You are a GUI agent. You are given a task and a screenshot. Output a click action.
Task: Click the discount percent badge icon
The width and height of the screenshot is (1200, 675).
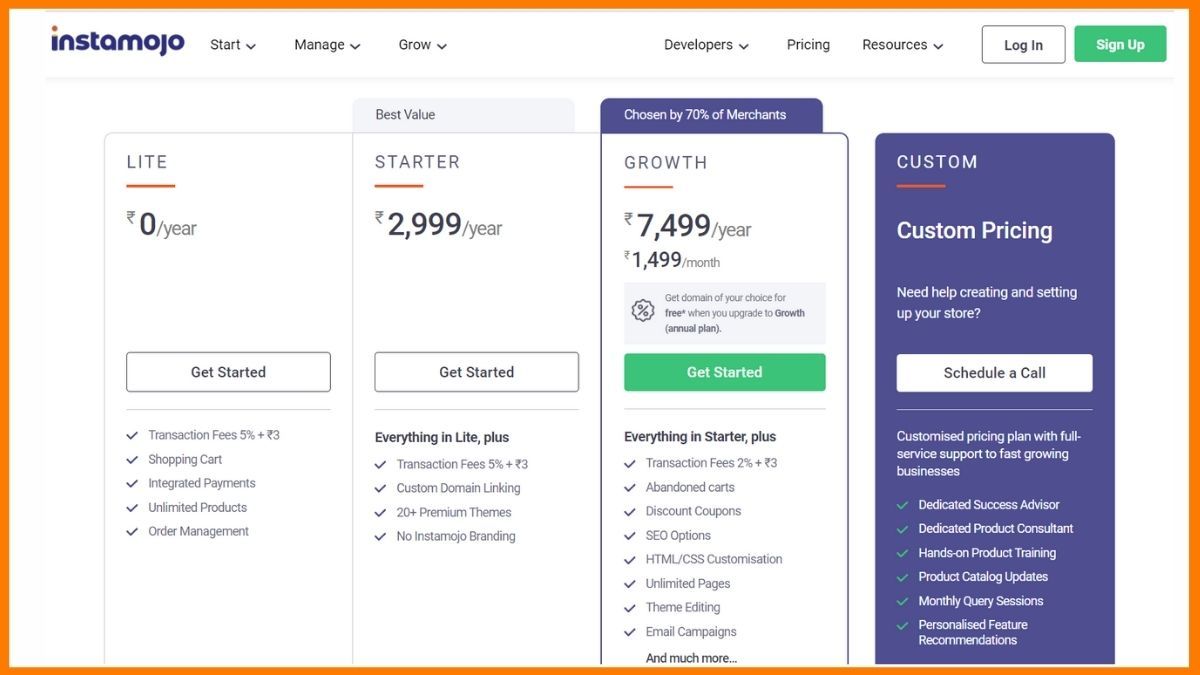[x=643, y=311]
